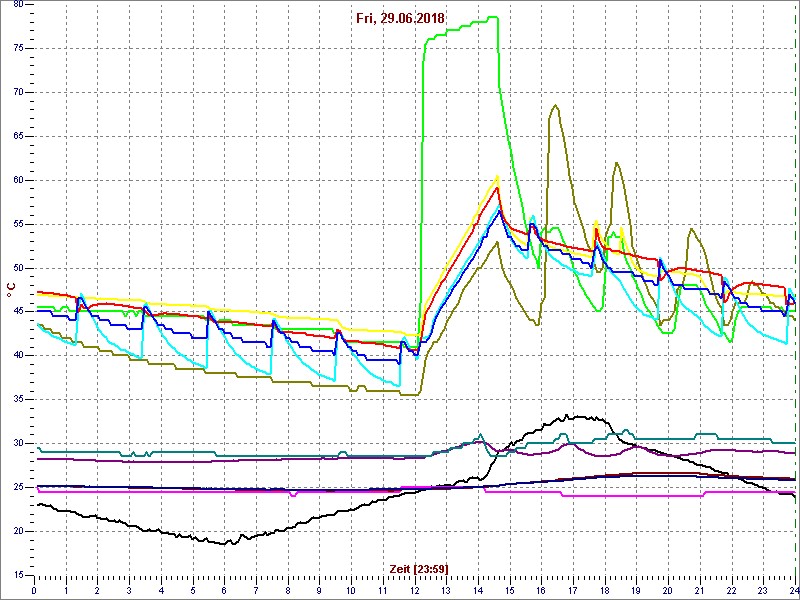Click hour 9 on the time axis
This screenshot has height=600, width=800.
click(319, 590)
